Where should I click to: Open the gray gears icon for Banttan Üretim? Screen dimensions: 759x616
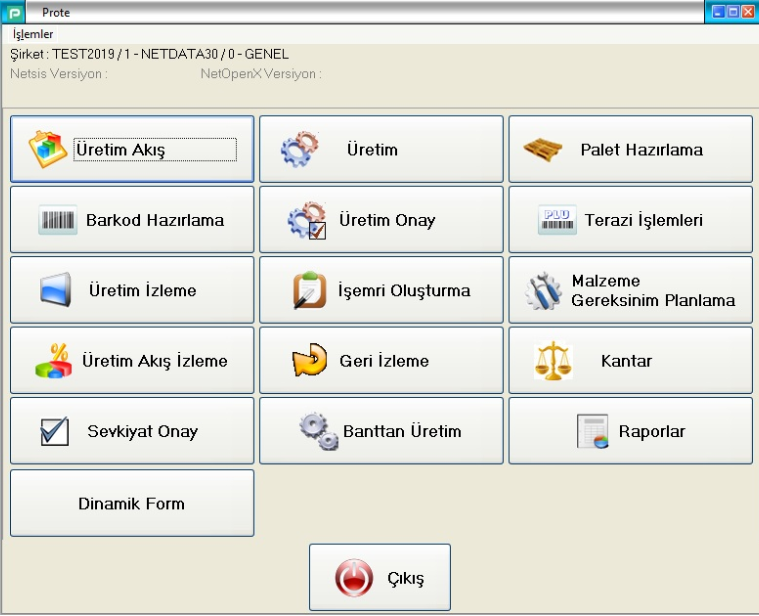(319, 432)
